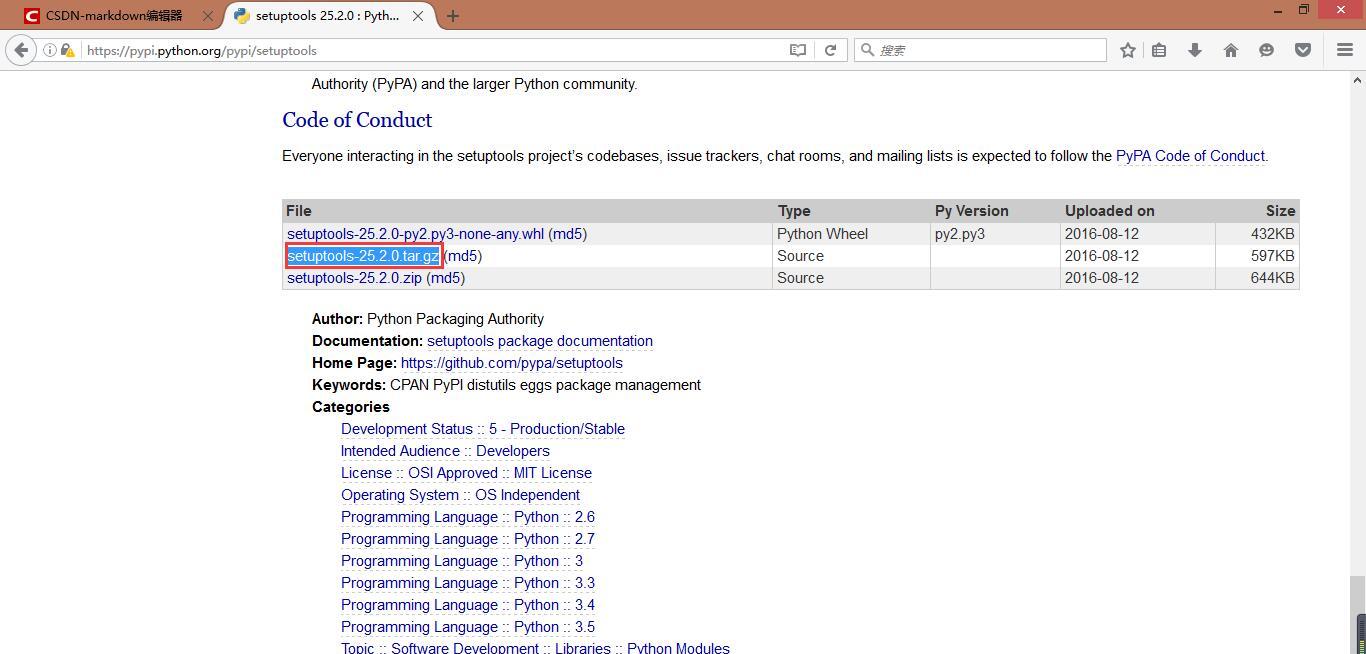Open Software Development topic link
The height and width of the screenshot is (654, 1366).
[465, 648]
